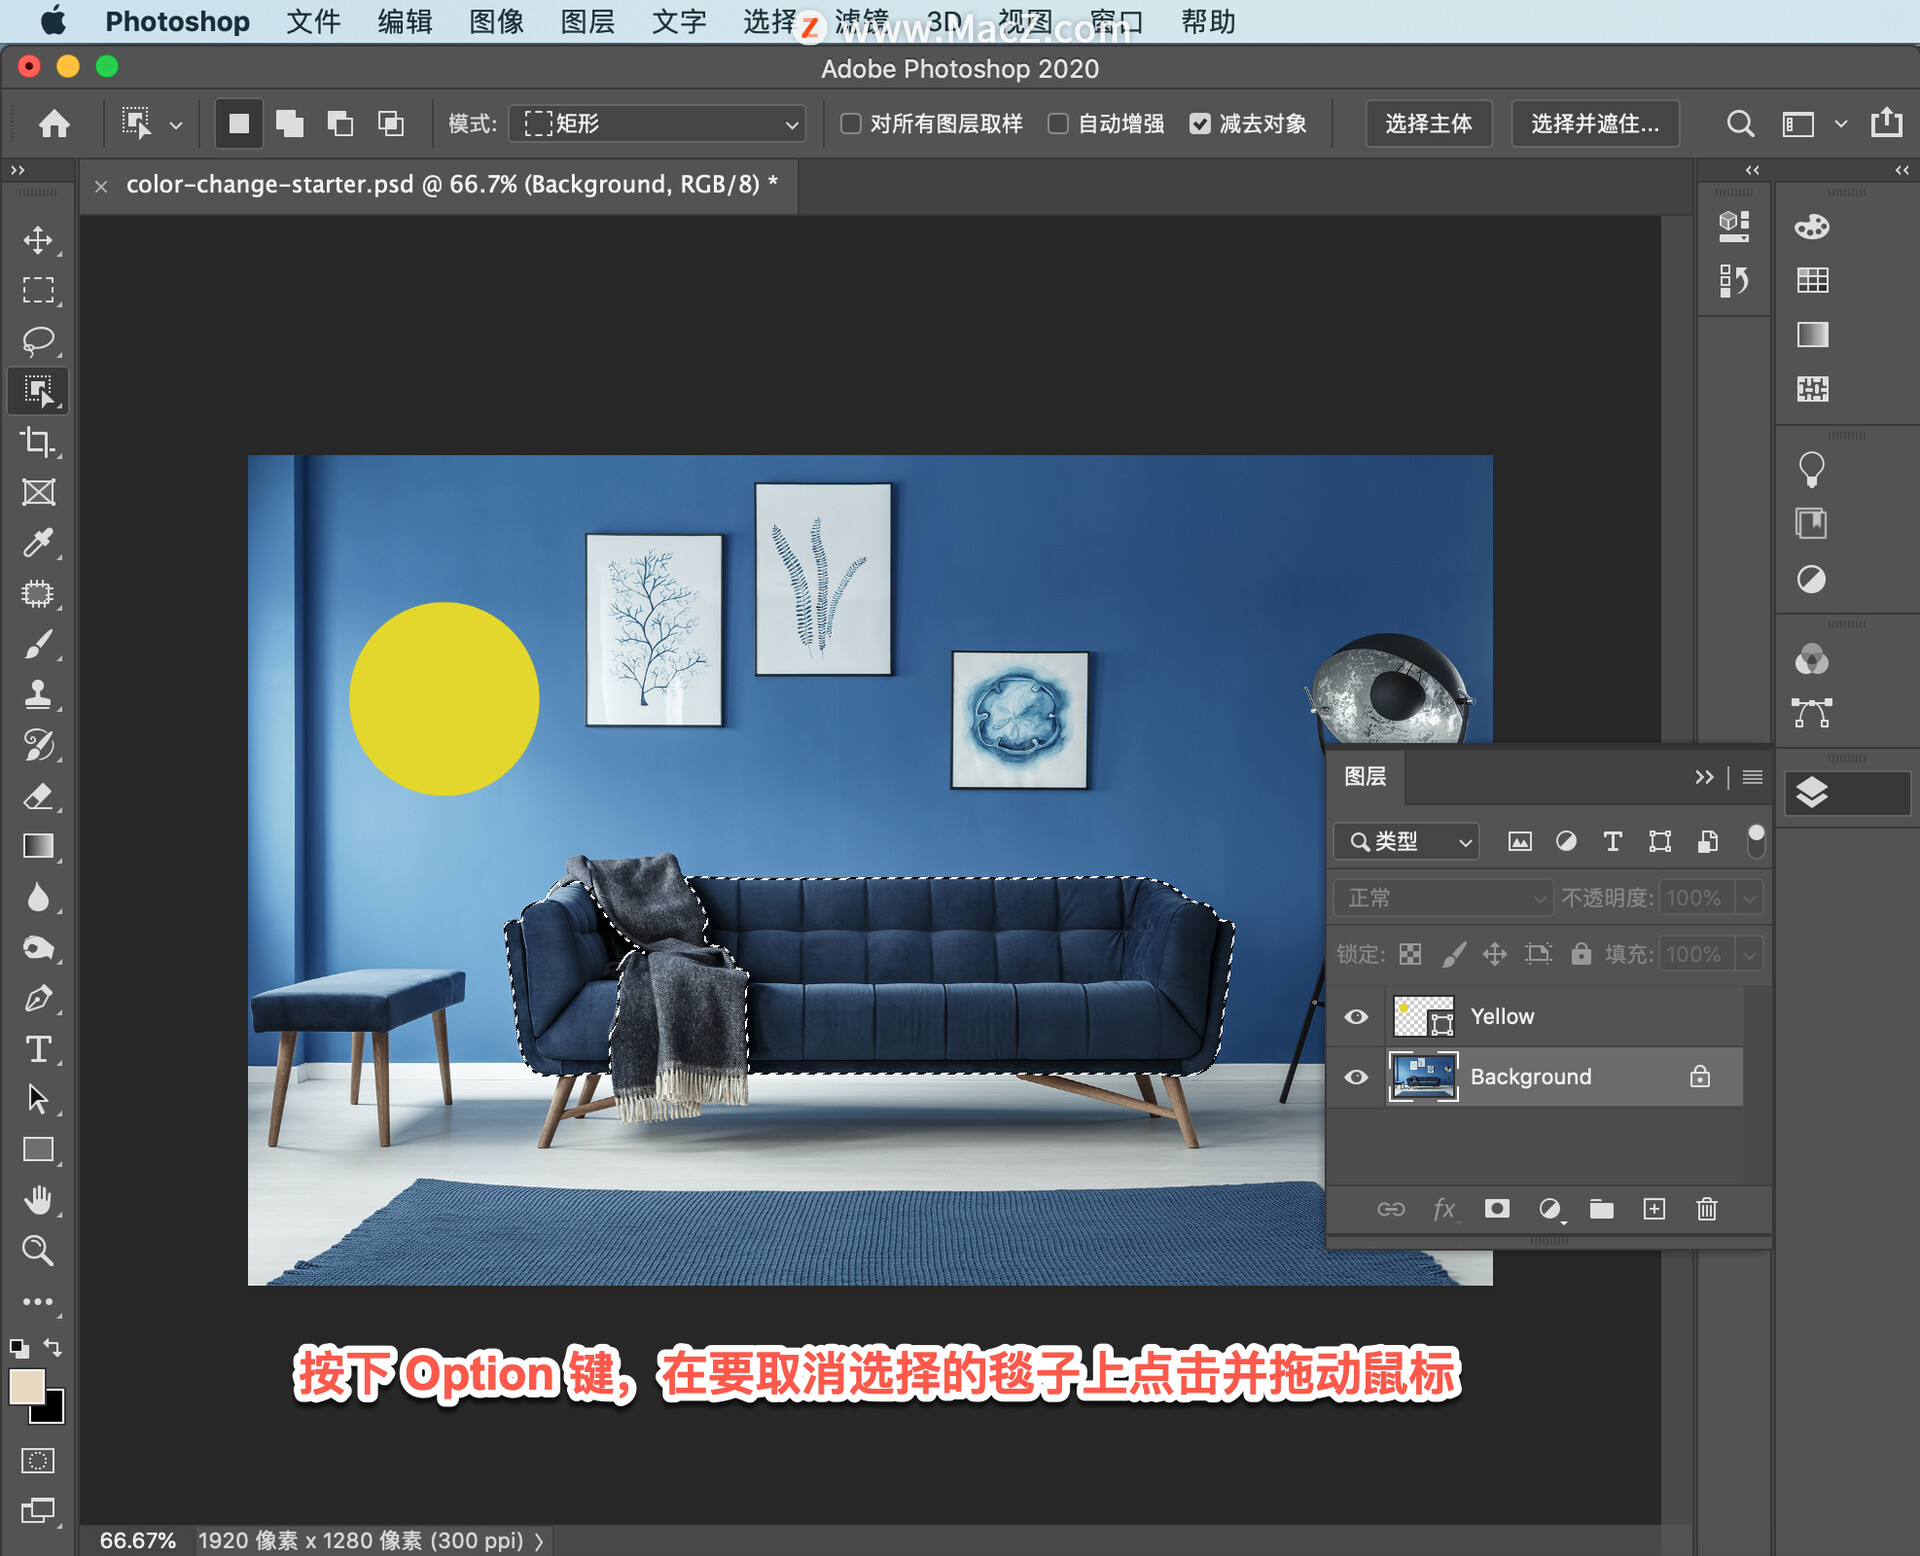Enable the Auto-Enhance checkbox
The height and width of the screenshot is (1556, 1920).
(1058, 124)
